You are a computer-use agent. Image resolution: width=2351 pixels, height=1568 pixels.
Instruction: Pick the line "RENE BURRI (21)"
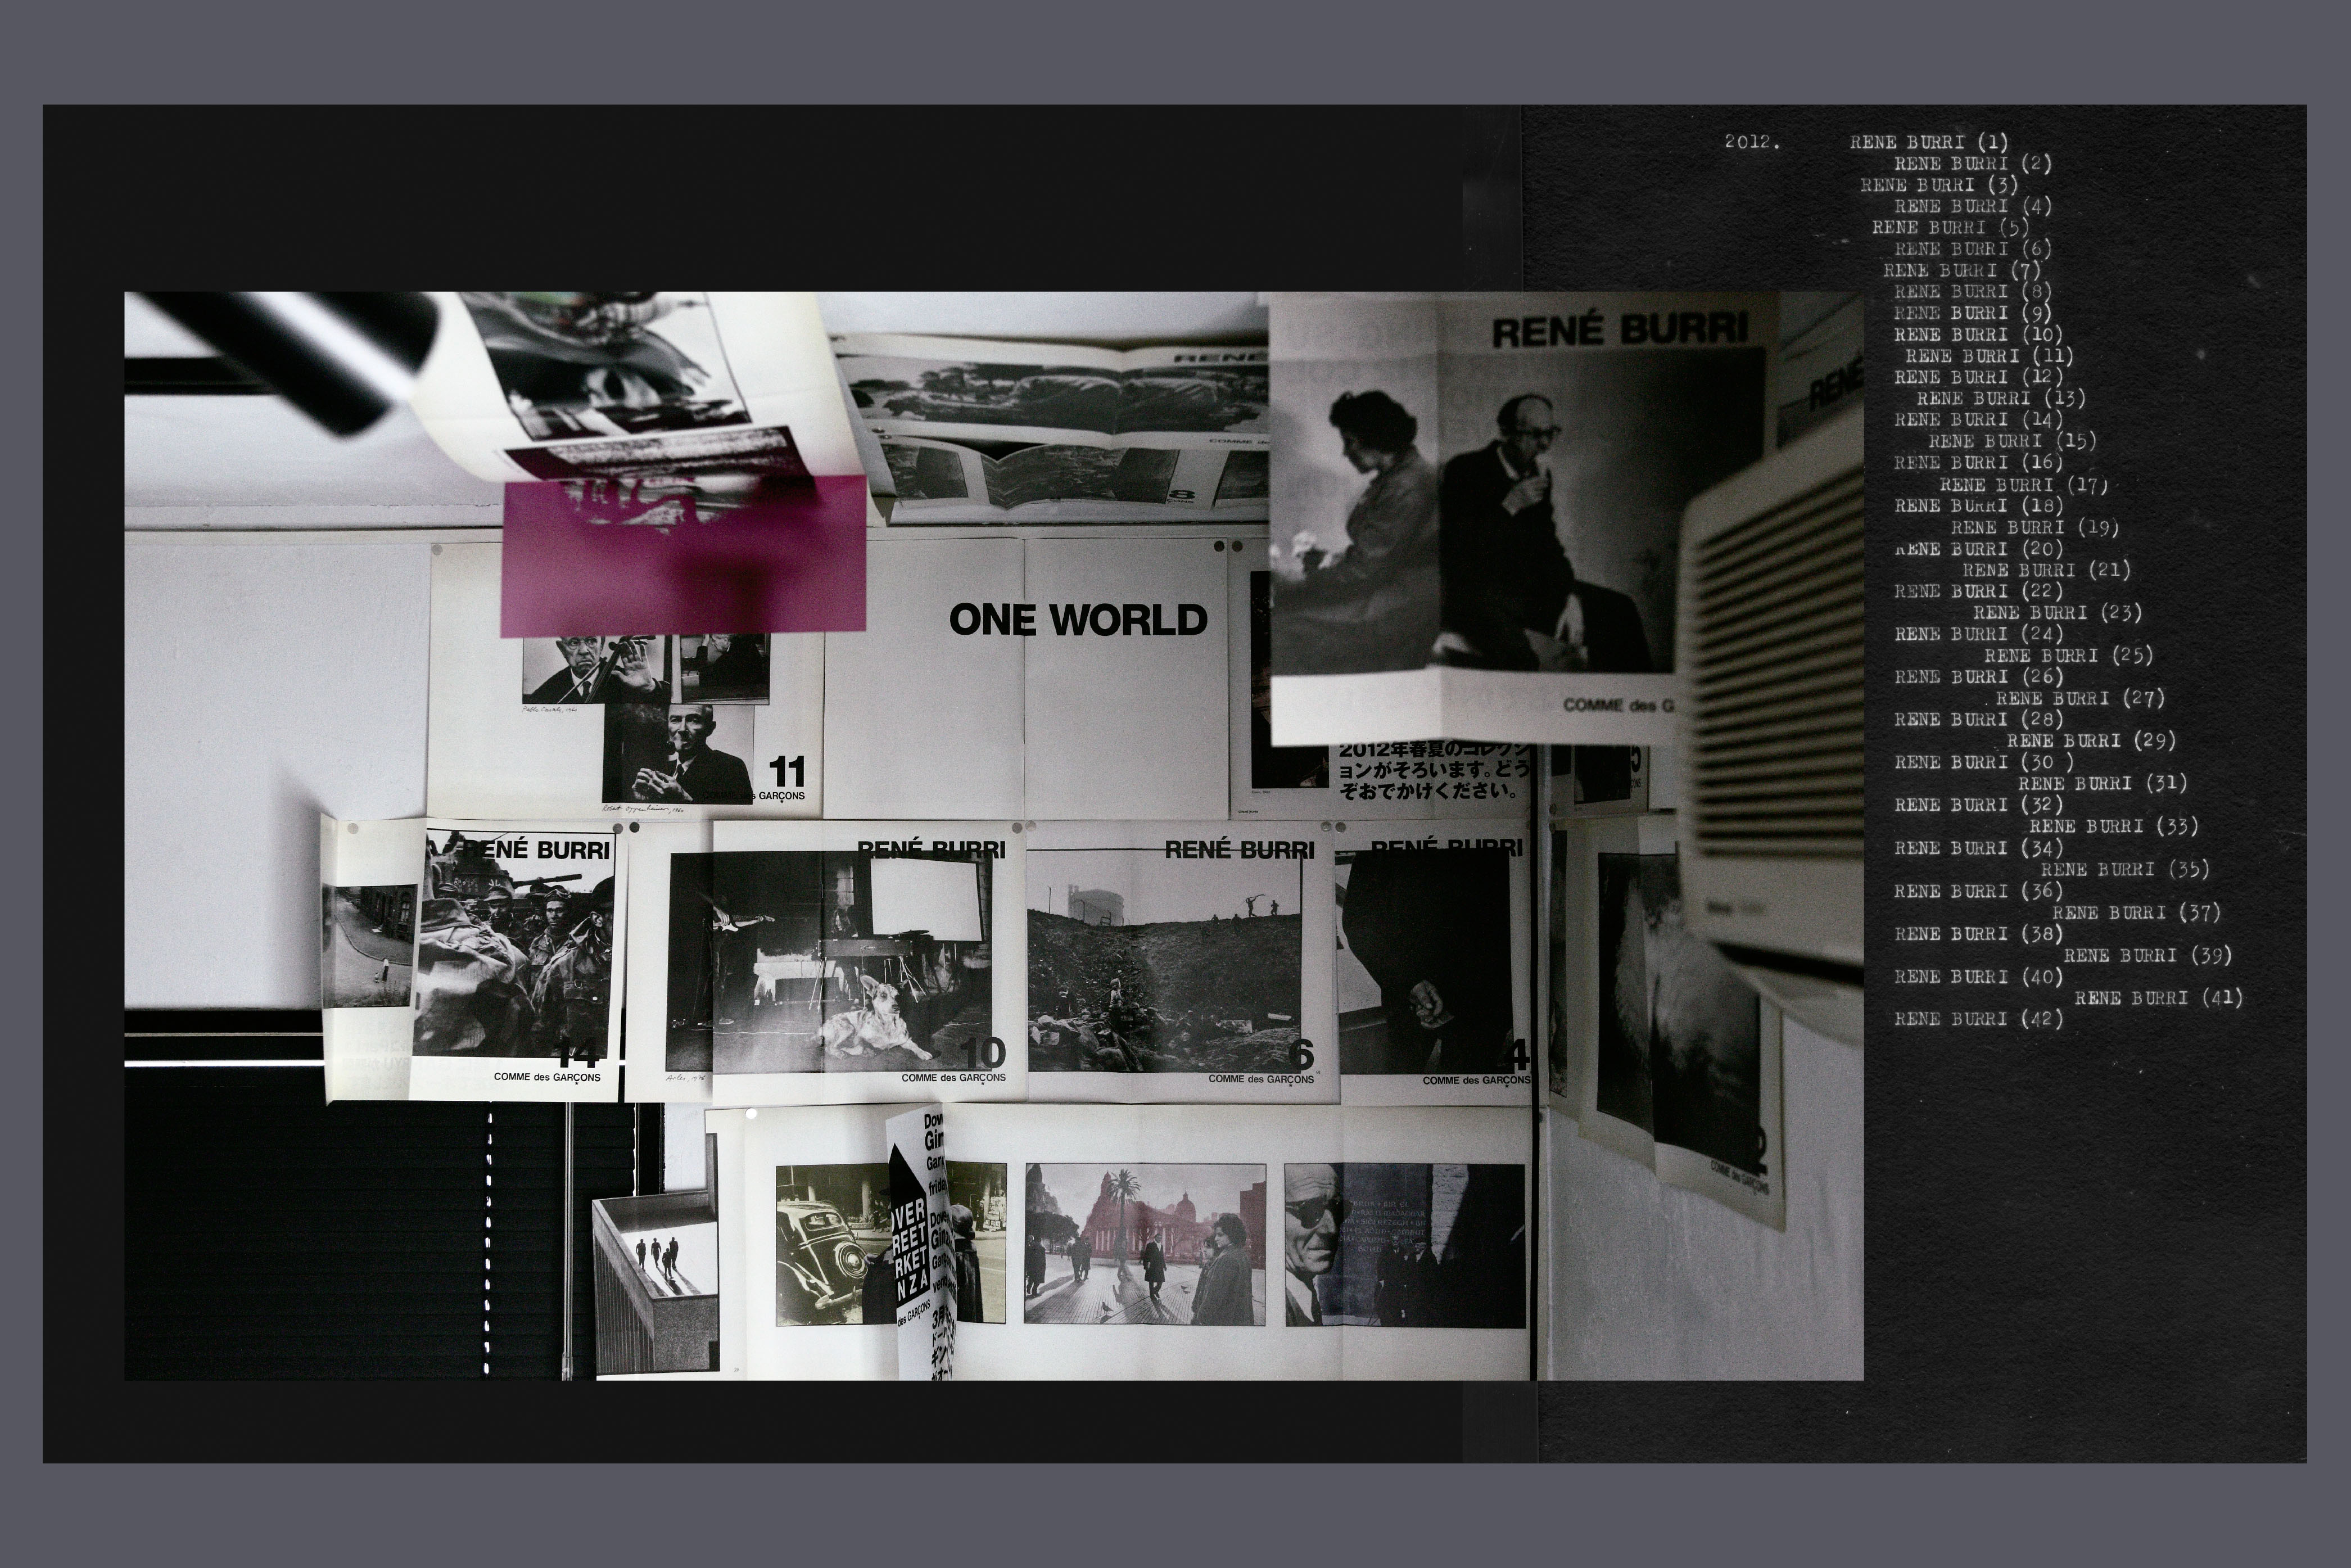coord(2046,570)
